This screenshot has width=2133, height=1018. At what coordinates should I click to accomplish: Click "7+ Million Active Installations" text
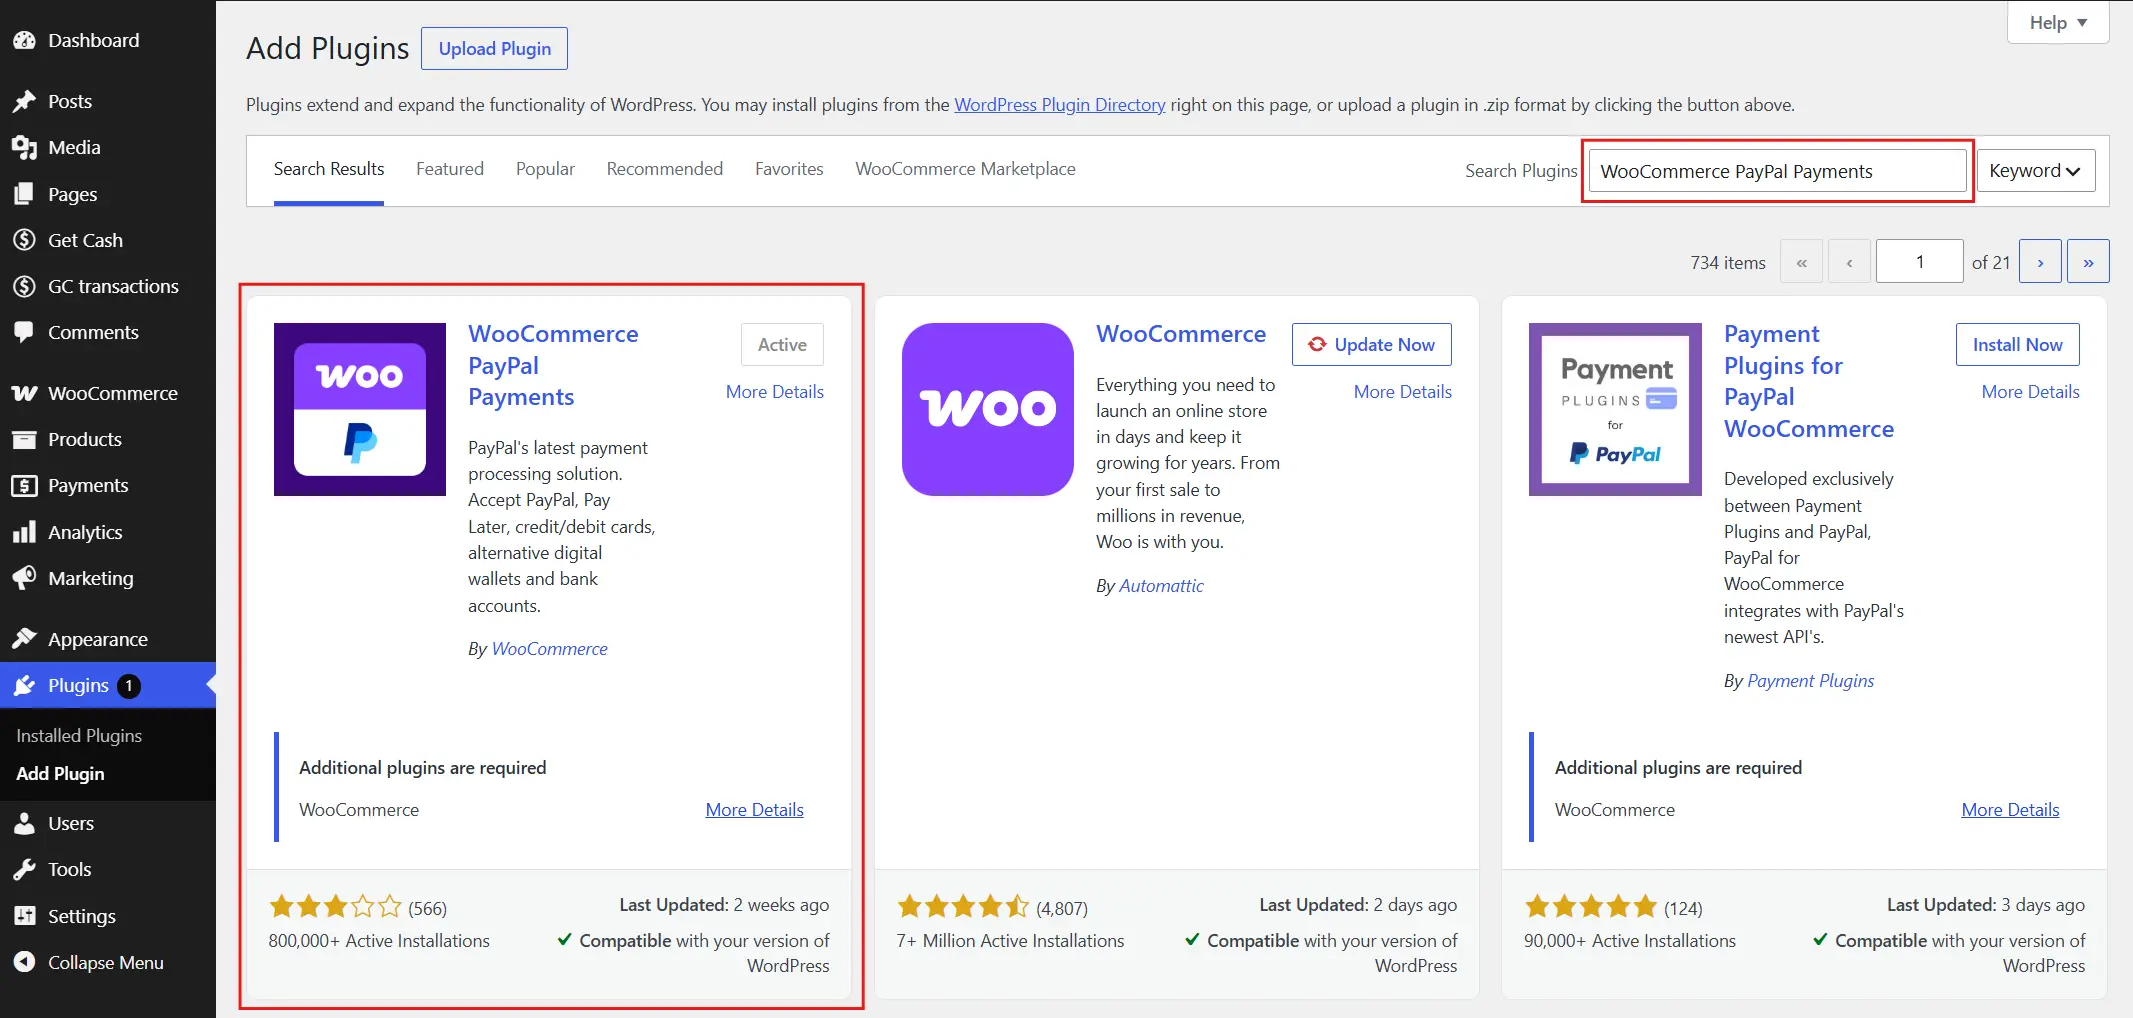(1010, 941)
